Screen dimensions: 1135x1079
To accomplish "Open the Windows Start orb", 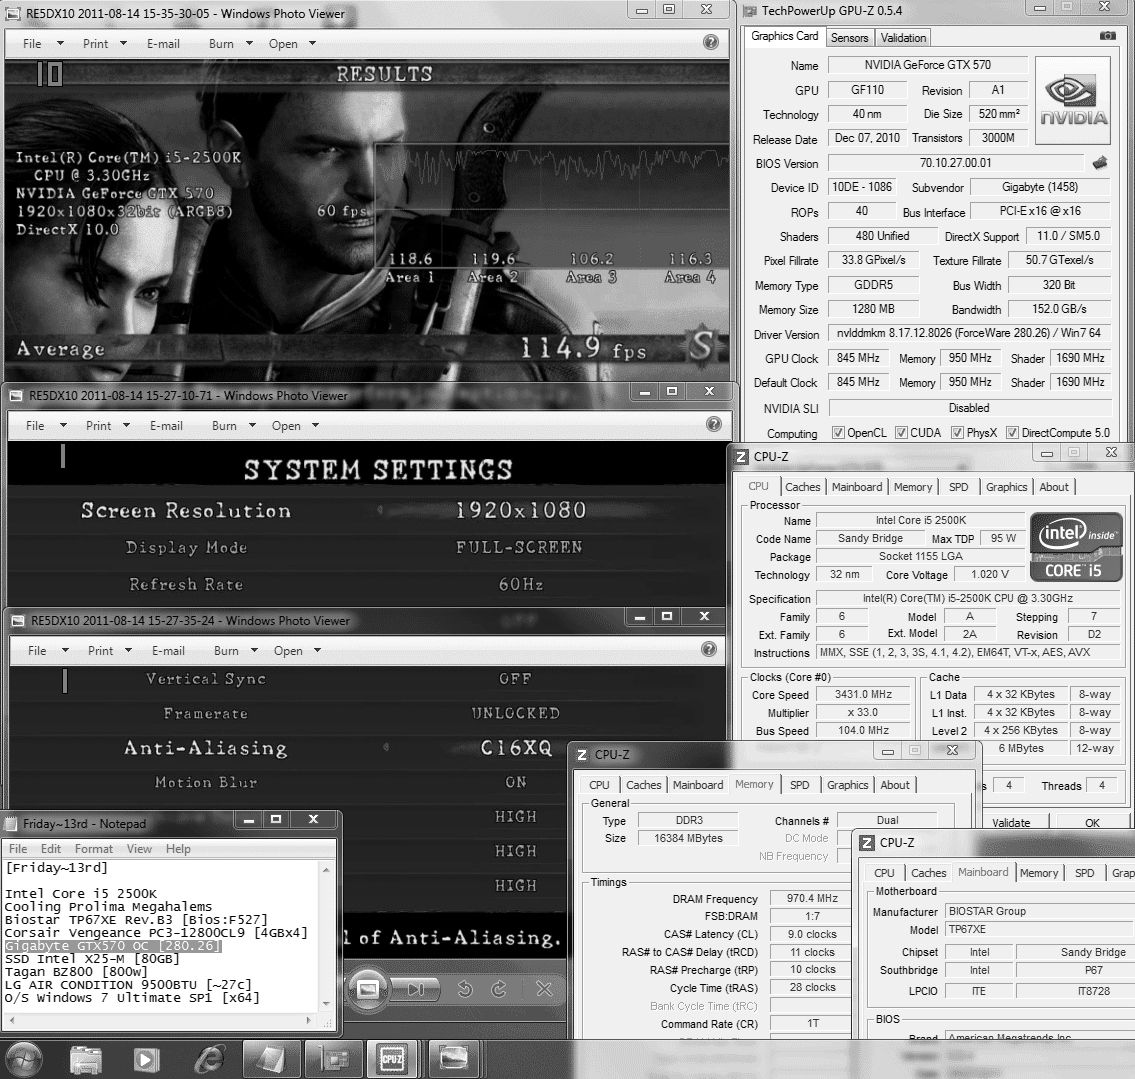I will point(24,1059).
